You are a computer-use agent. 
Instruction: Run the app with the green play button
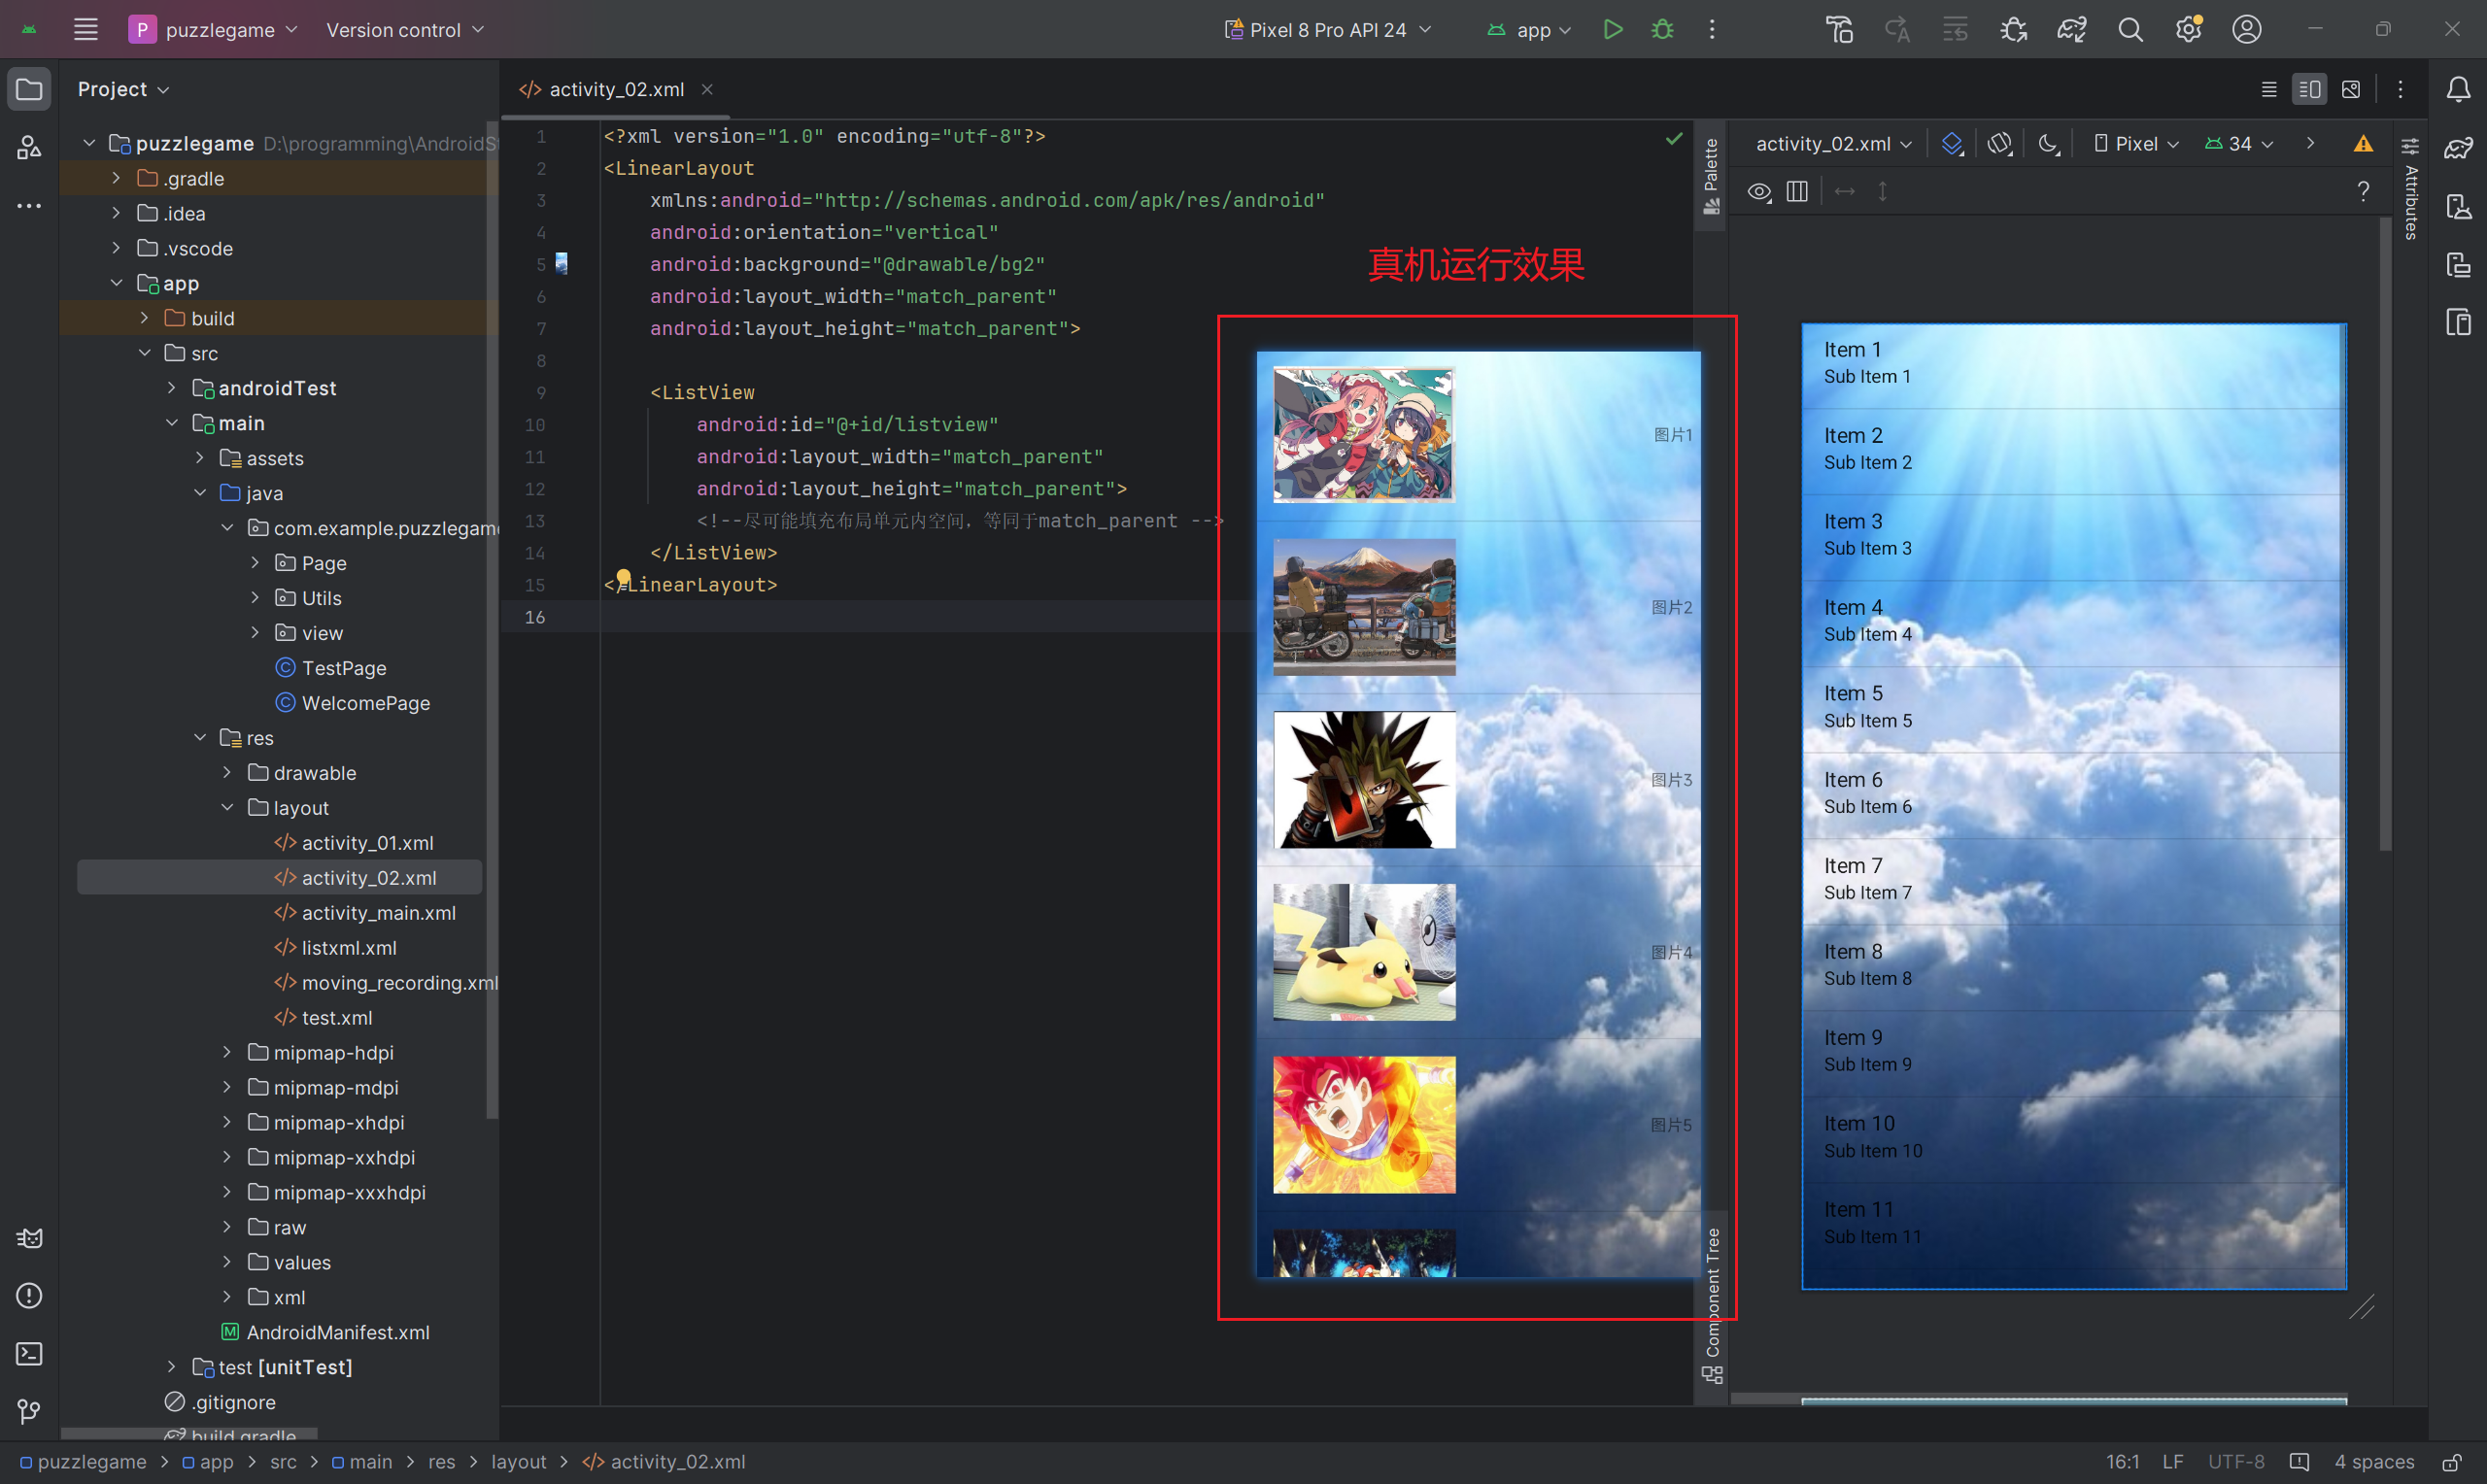pos(1612,30)
